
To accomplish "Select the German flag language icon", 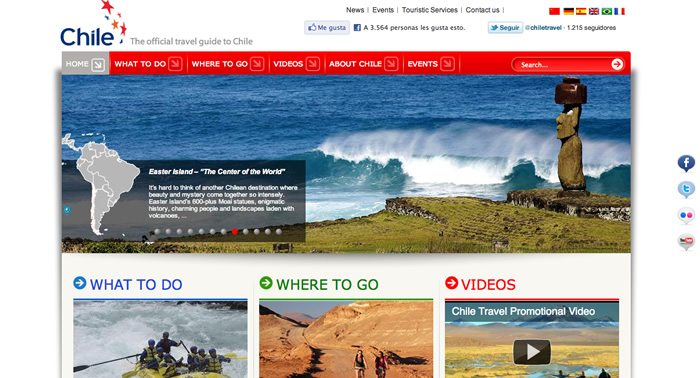I will [568, 12].
